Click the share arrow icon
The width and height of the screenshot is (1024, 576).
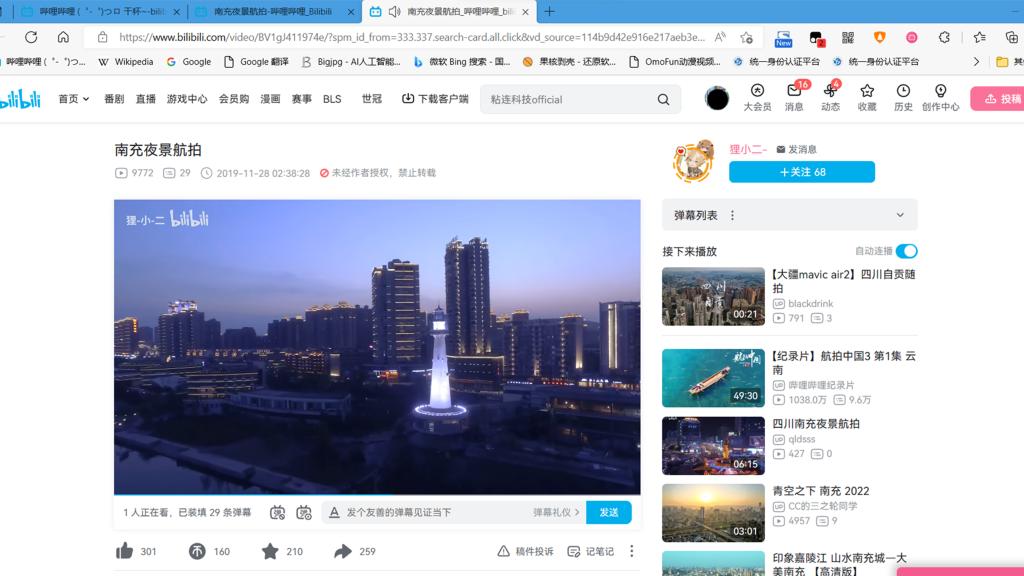[x=343, y=551]
